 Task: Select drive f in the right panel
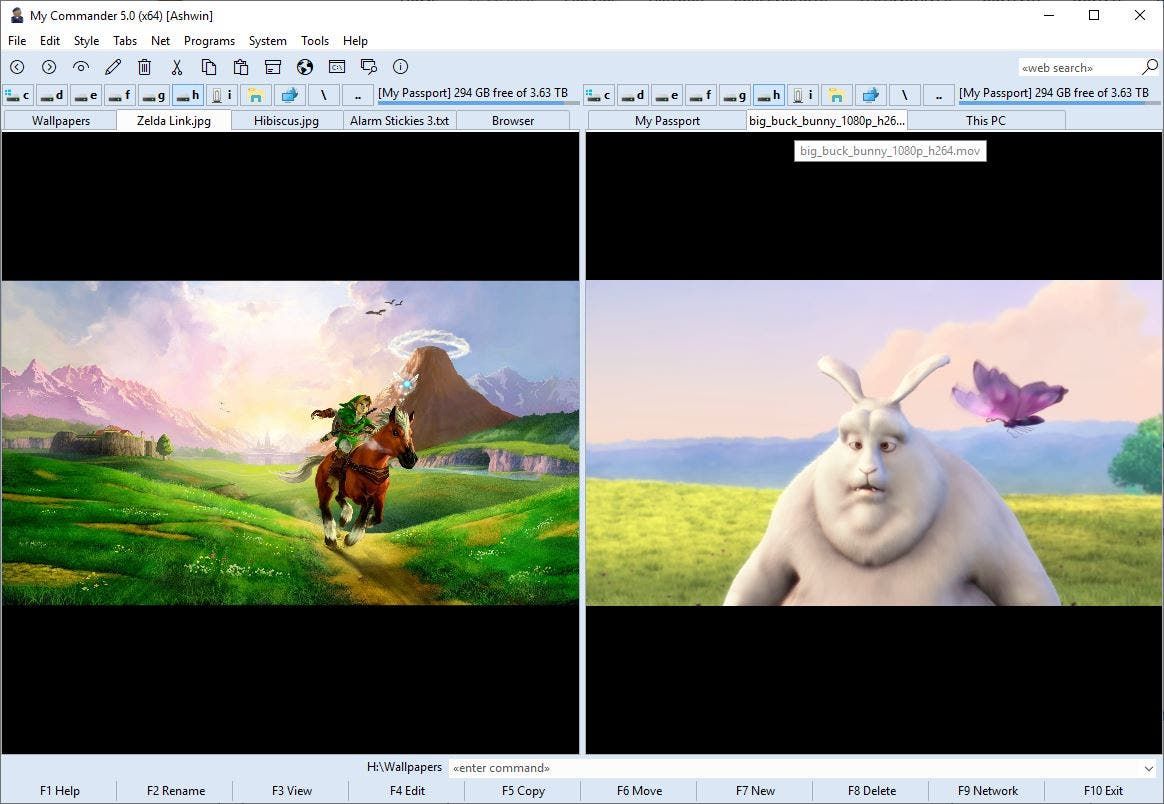(x=701, y=94)
